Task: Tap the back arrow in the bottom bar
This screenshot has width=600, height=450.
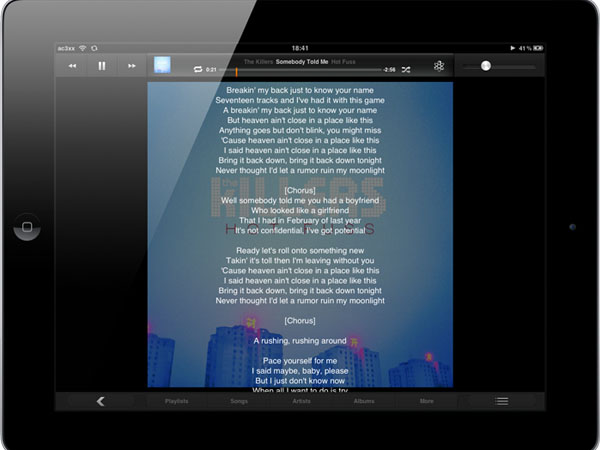Action: pyautogui.click(x=101, y=401)
